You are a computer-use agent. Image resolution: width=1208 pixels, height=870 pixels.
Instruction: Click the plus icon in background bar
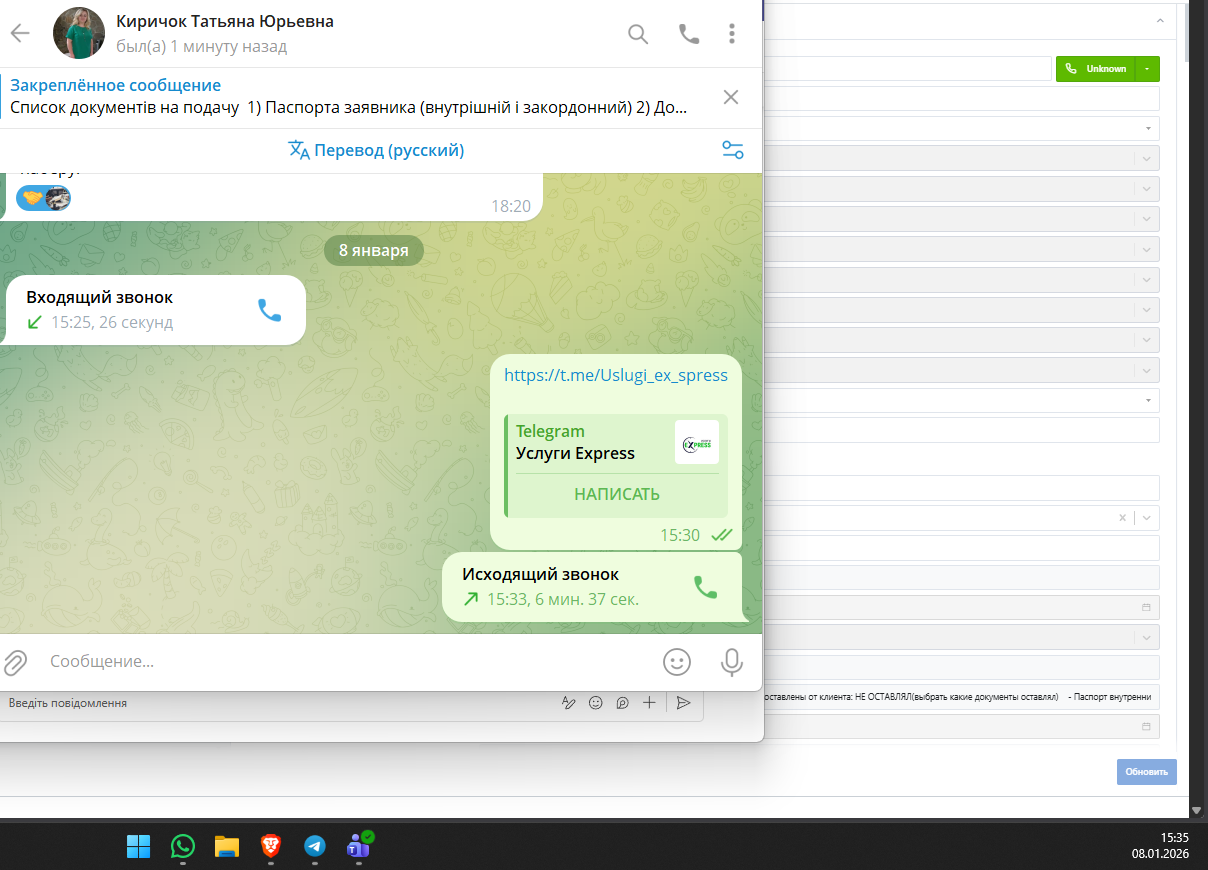click(649, 703)
